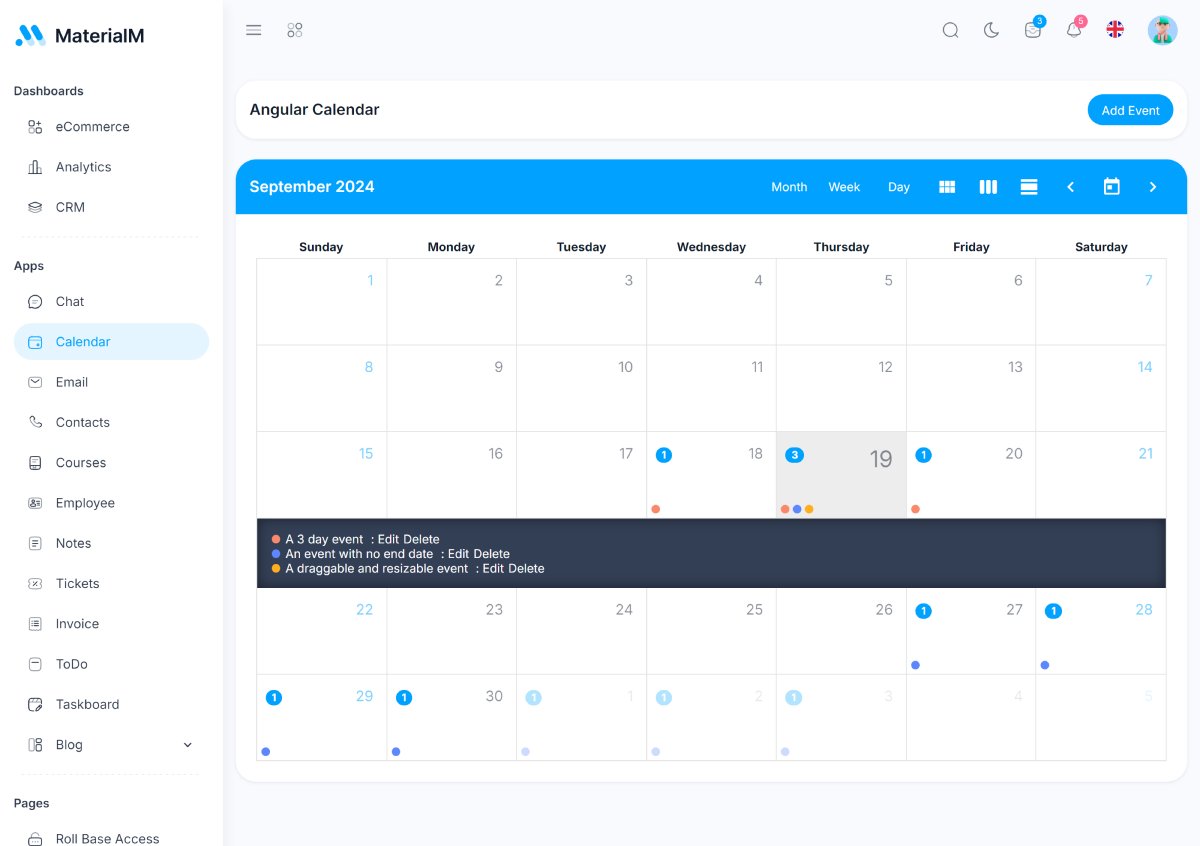Screen dimensions: 1200x846
Task: Open notifications bell with 5 alerts
Action: tap(1074, 30)
